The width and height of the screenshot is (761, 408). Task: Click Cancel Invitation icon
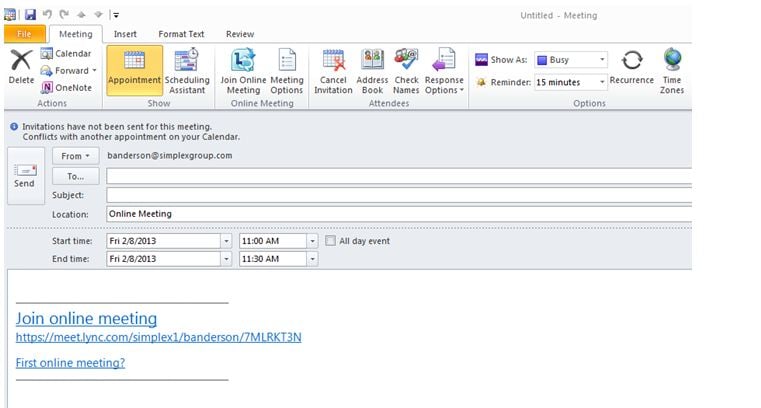coord(333,70)
